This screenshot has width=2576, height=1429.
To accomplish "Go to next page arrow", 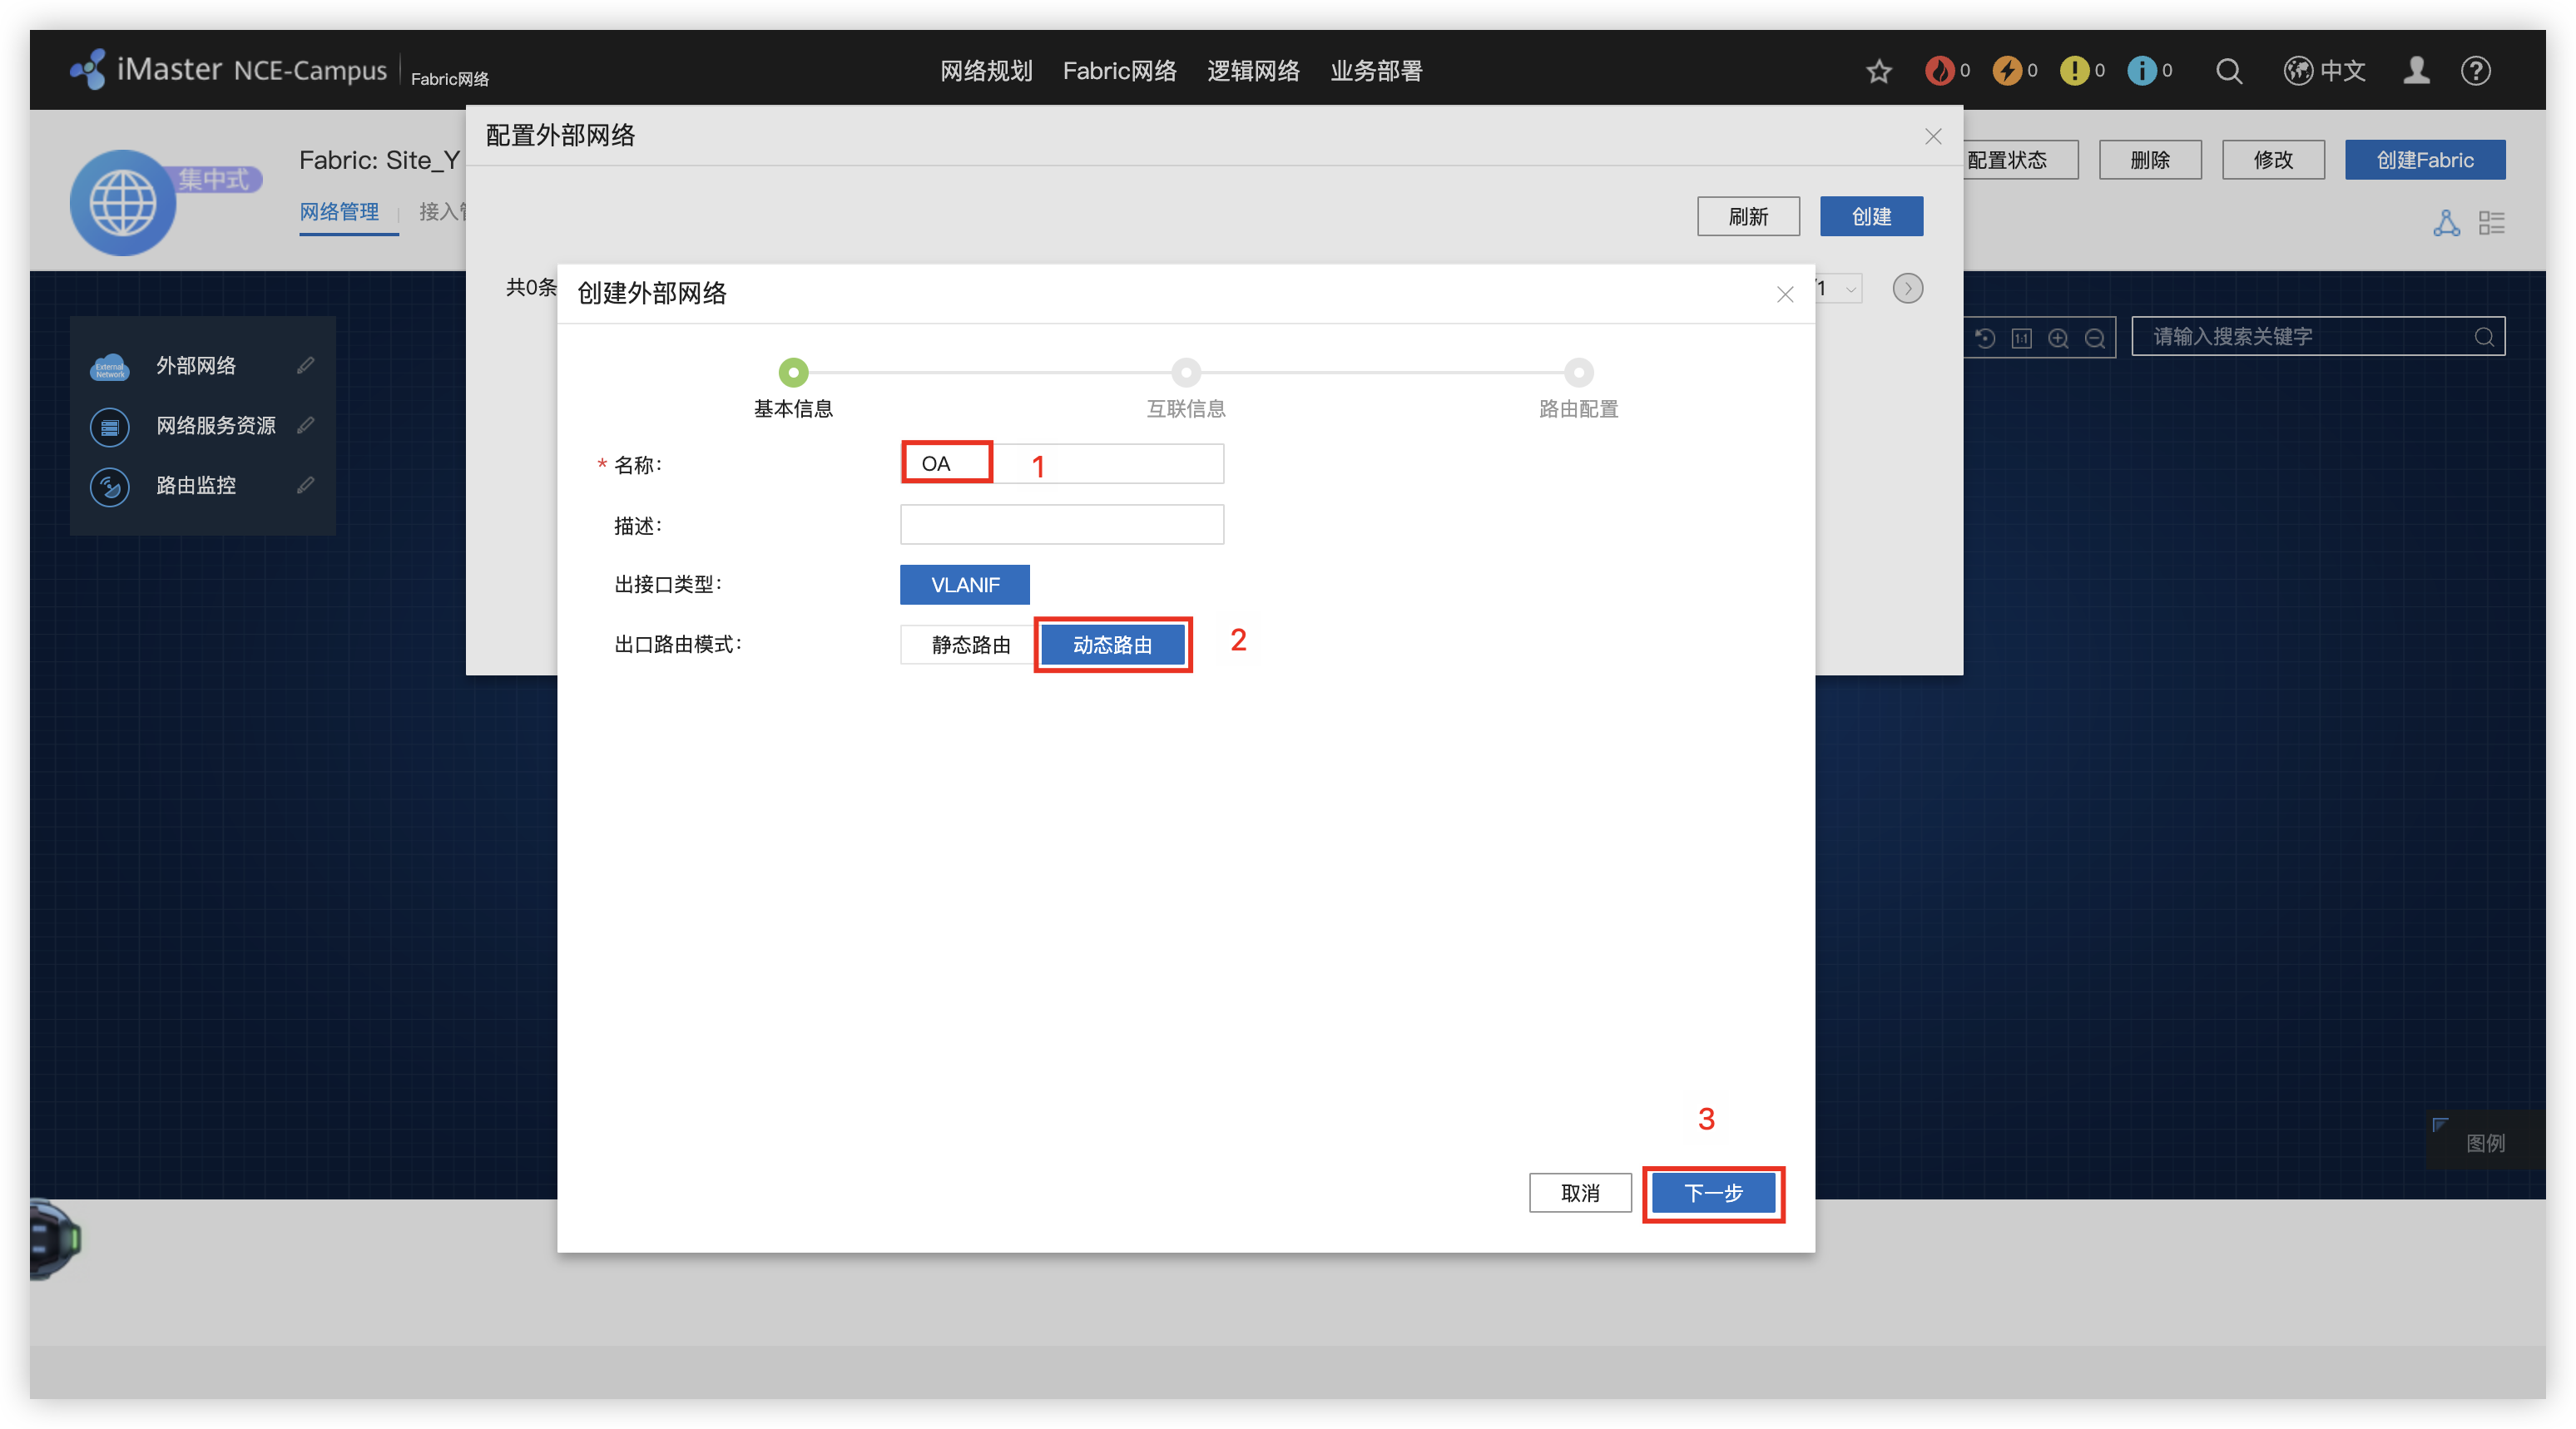I will (1907, 289).
